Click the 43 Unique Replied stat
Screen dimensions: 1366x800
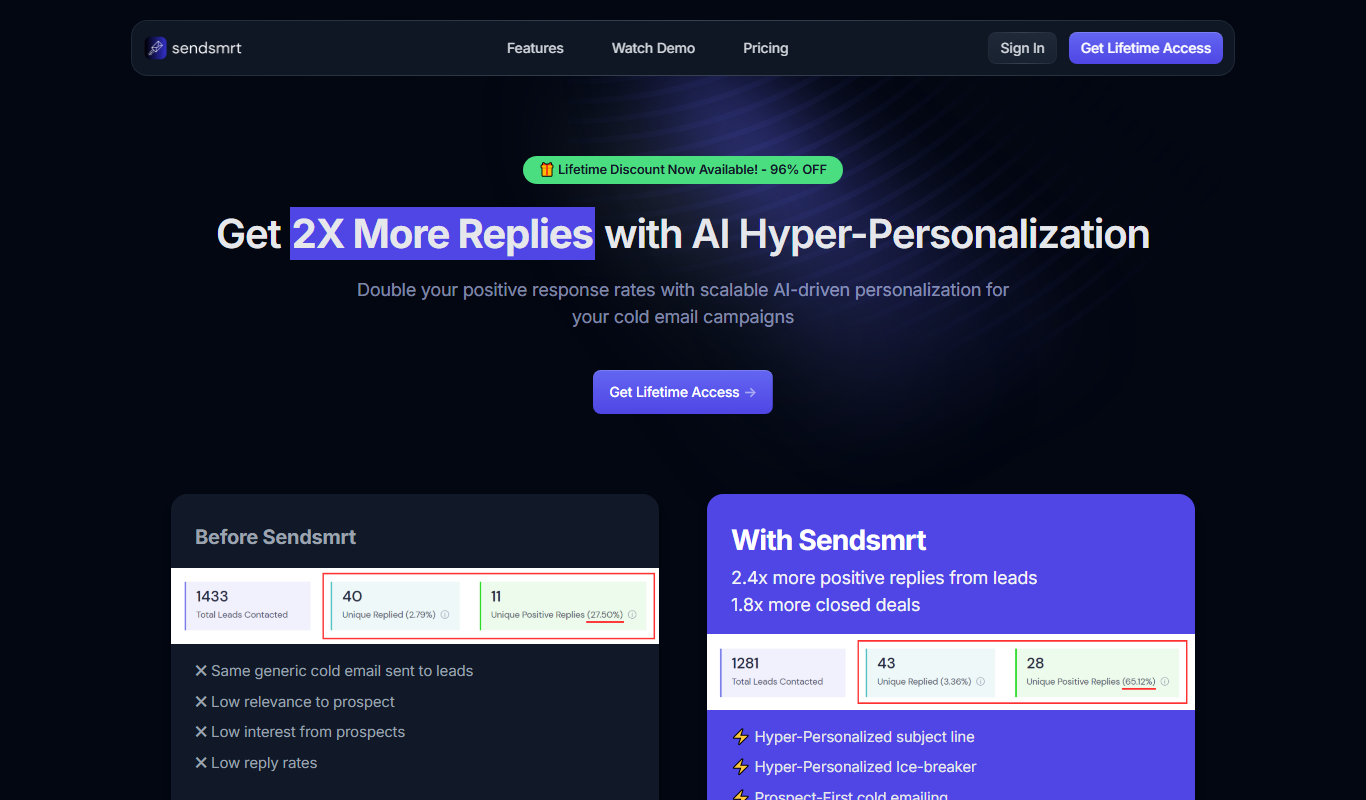tap(930, 672)
